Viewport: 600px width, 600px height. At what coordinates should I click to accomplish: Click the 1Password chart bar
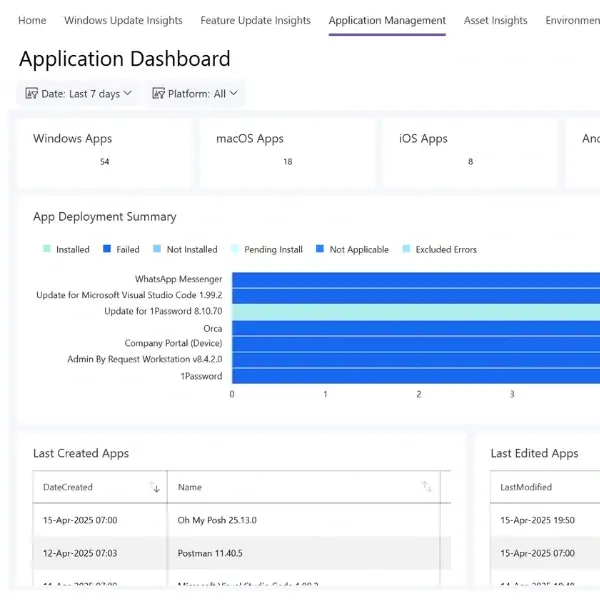tap(416, 376)
